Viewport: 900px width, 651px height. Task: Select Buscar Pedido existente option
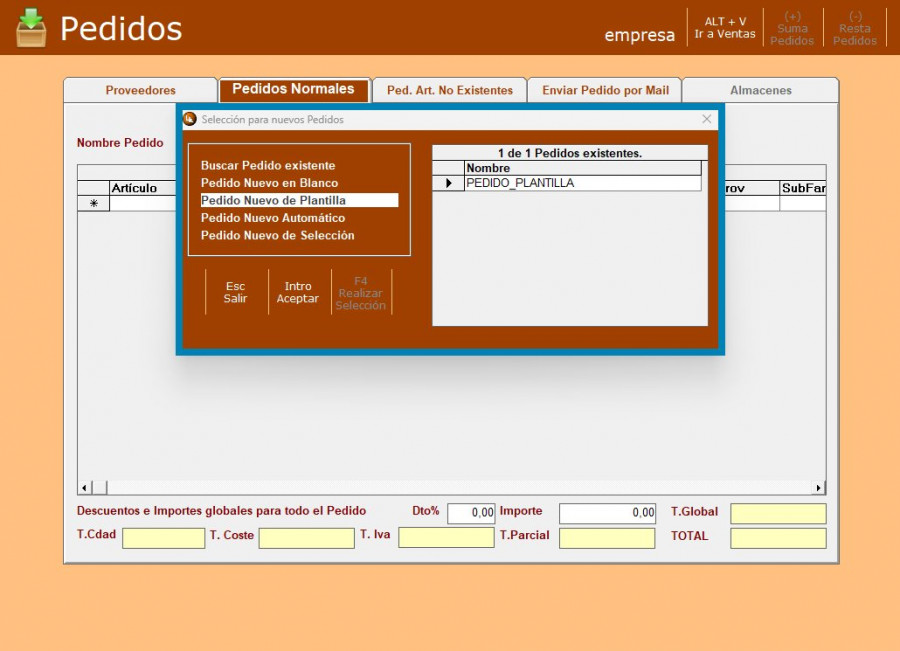268,166
